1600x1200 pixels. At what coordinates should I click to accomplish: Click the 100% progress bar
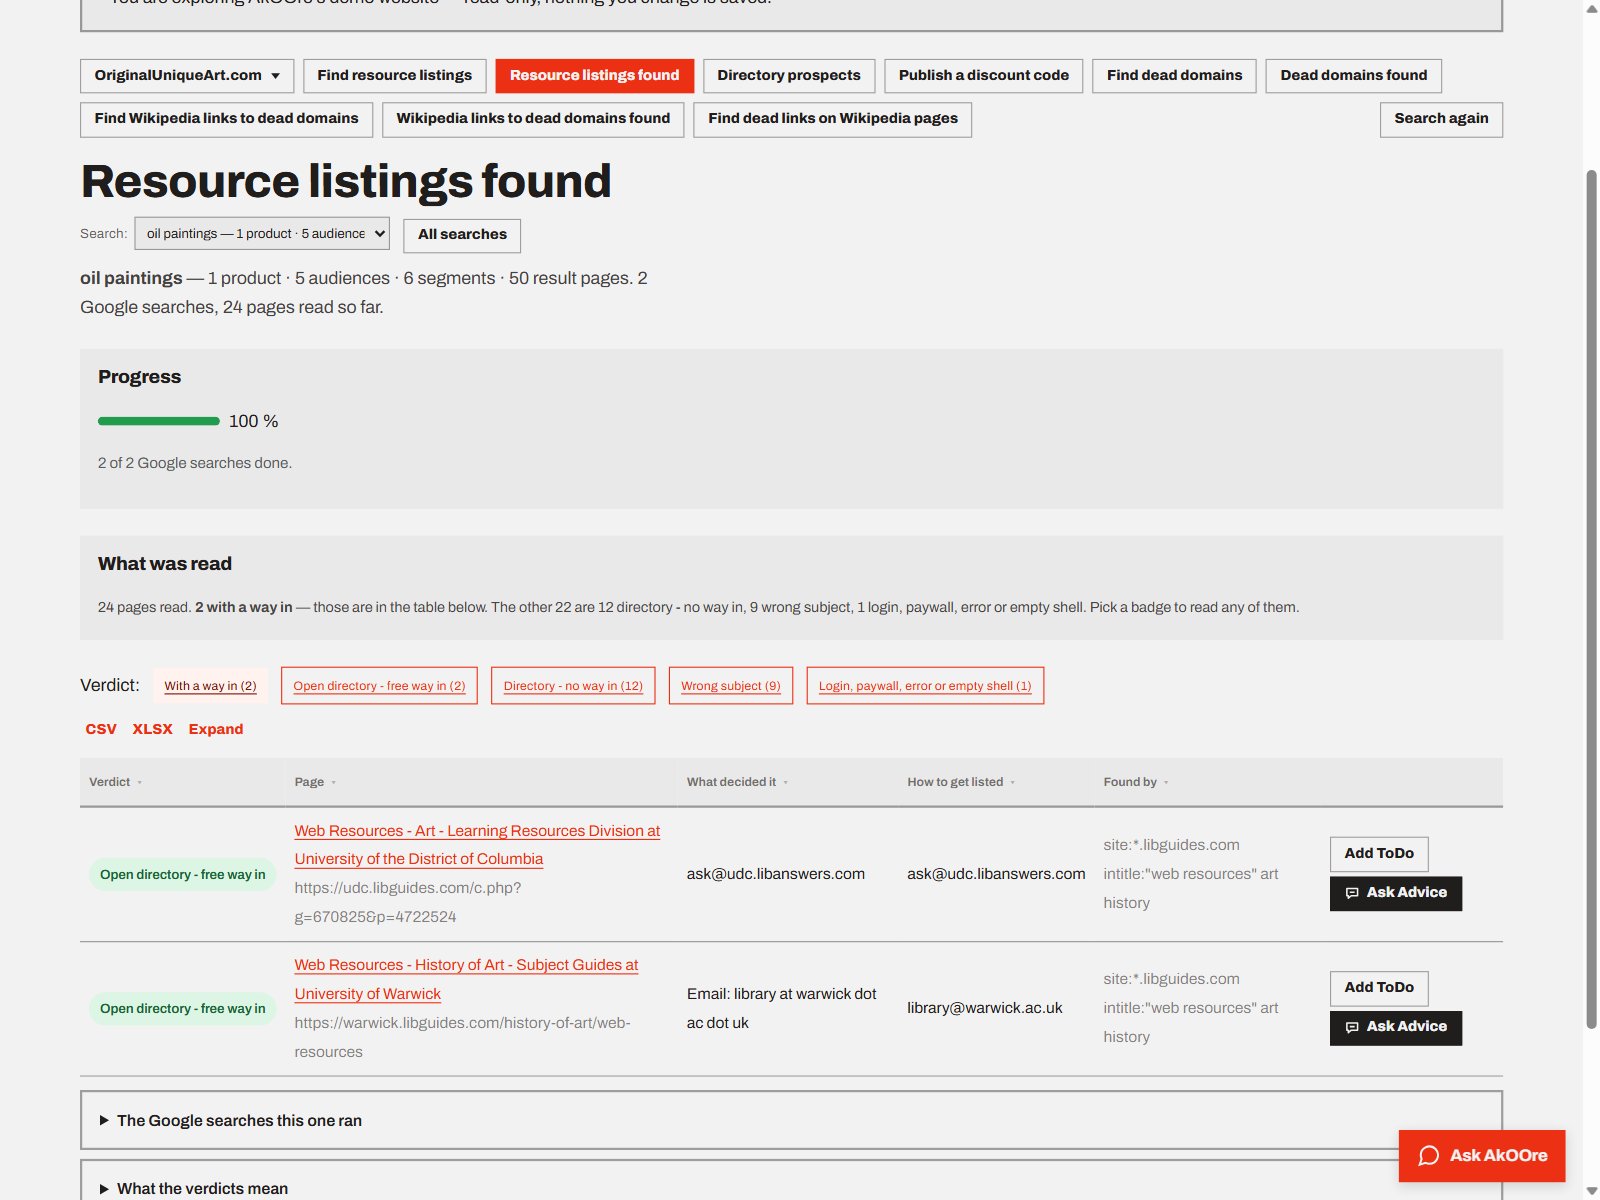click(x=159, y=421)
